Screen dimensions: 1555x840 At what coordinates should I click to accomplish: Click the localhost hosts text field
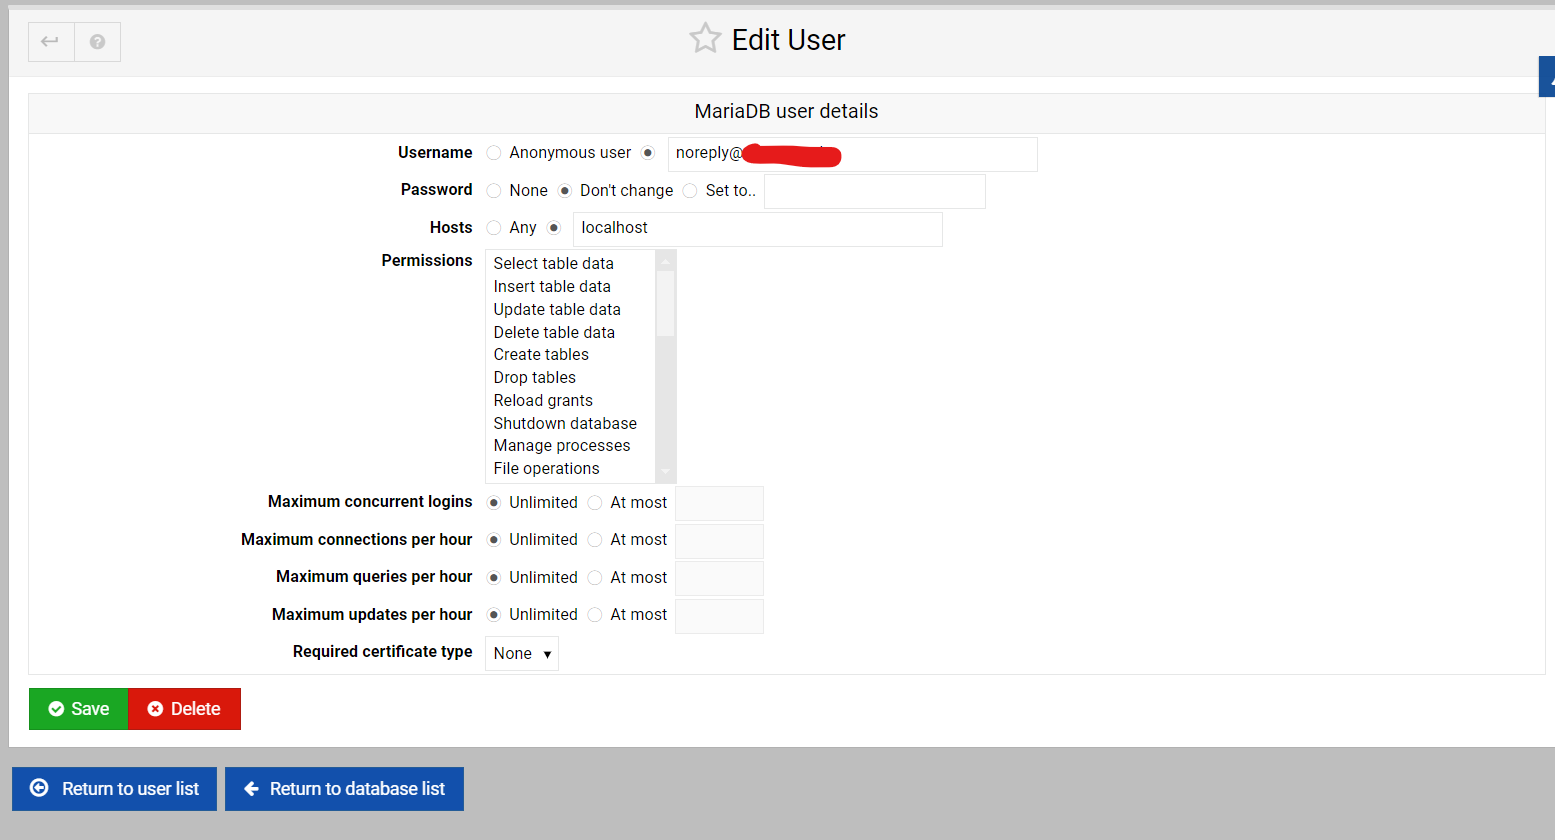[757, 229]
